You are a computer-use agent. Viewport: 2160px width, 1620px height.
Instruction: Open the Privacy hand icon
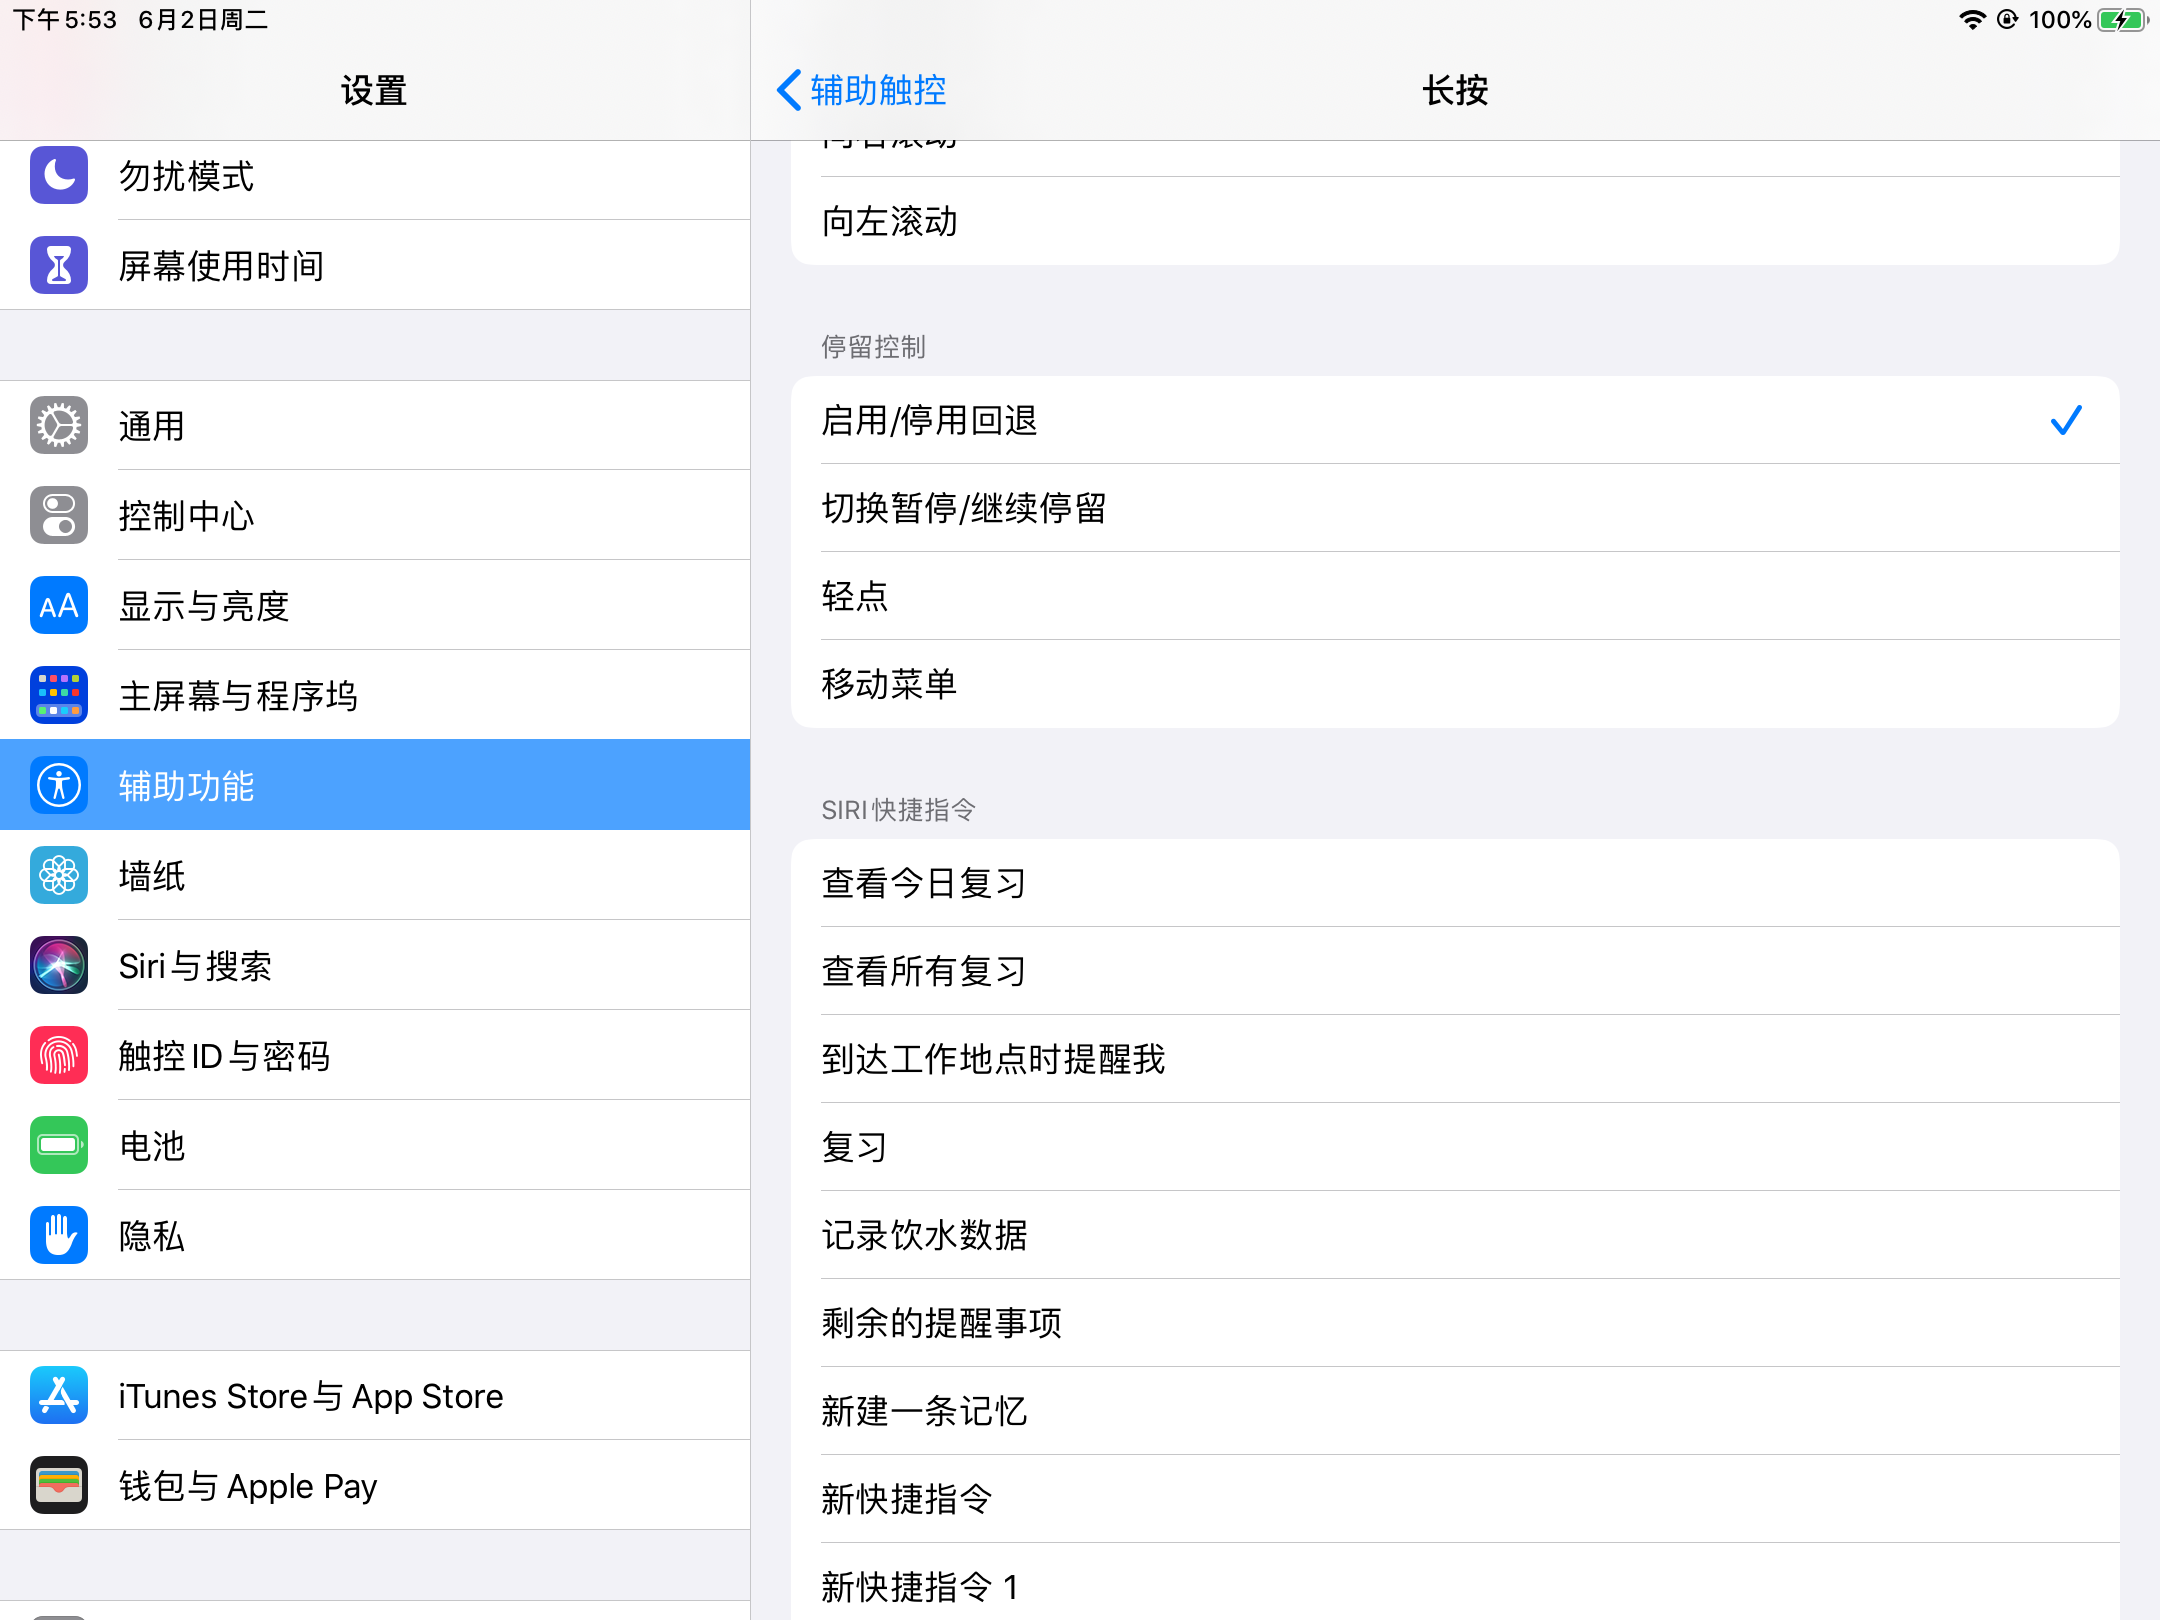coord(59,1236)
